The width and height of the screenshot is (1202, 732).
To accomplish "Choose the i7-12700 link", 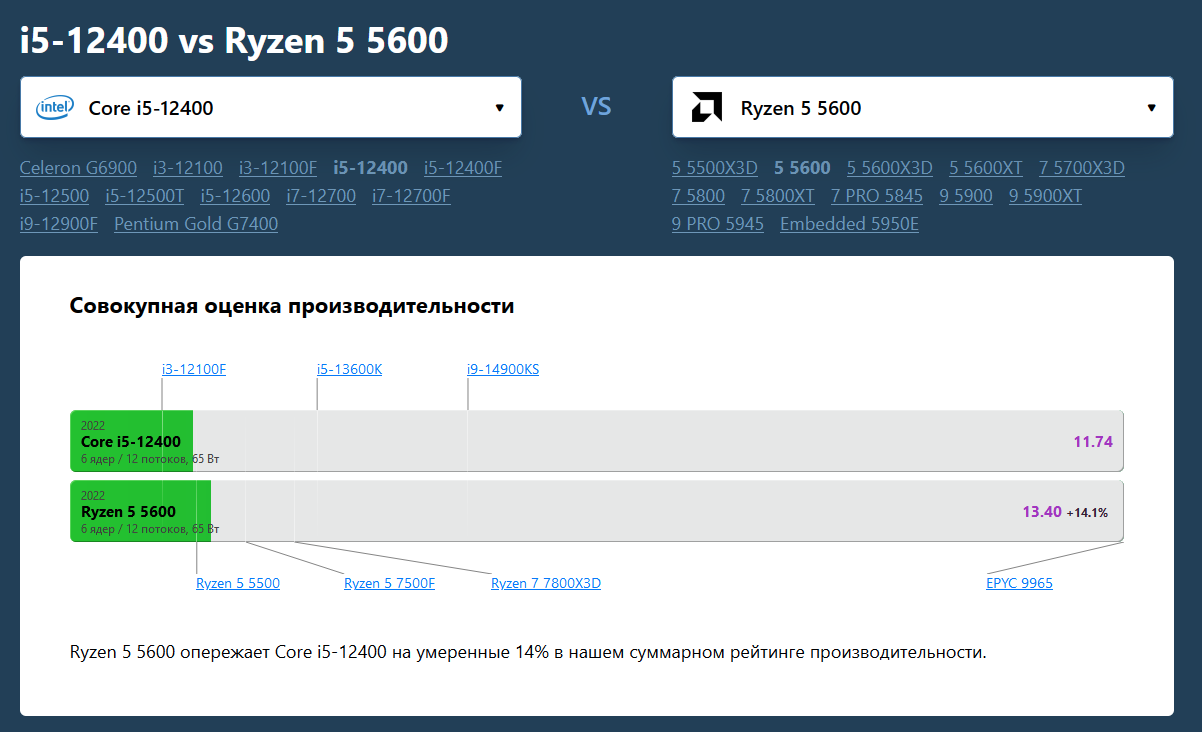I will coord(321,196).
